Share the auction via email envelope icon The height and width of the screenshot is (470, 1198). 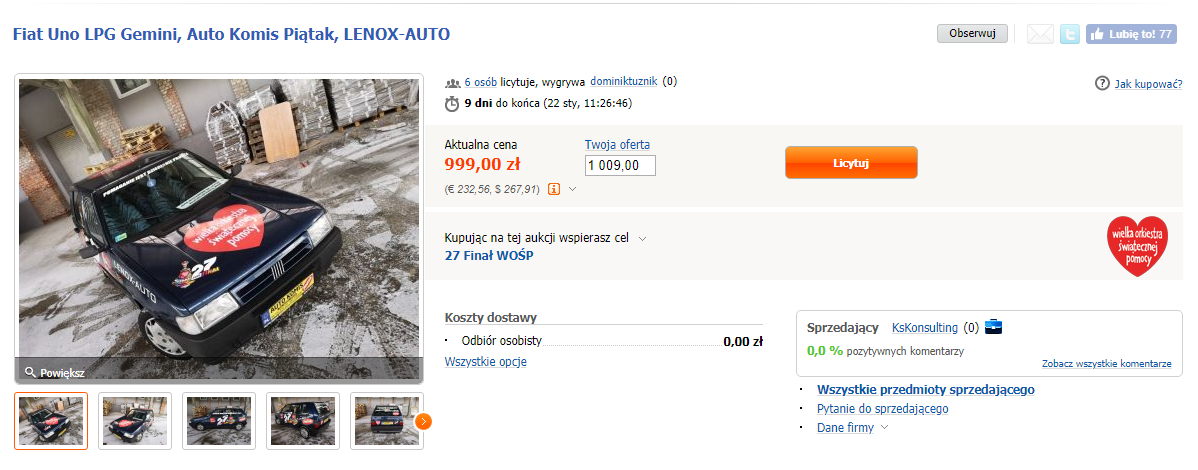[1040, 34]
